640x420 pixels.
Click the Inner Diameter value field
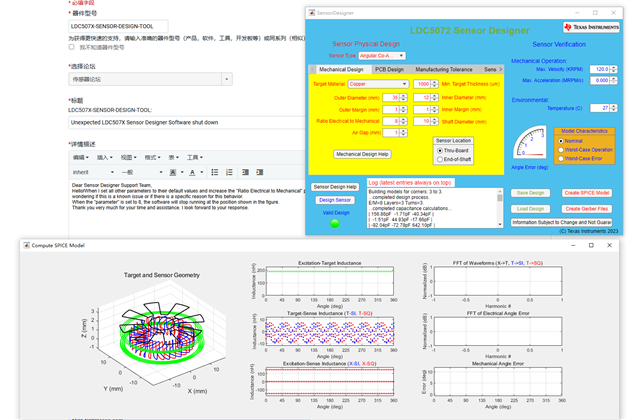[x=422, y=98]
